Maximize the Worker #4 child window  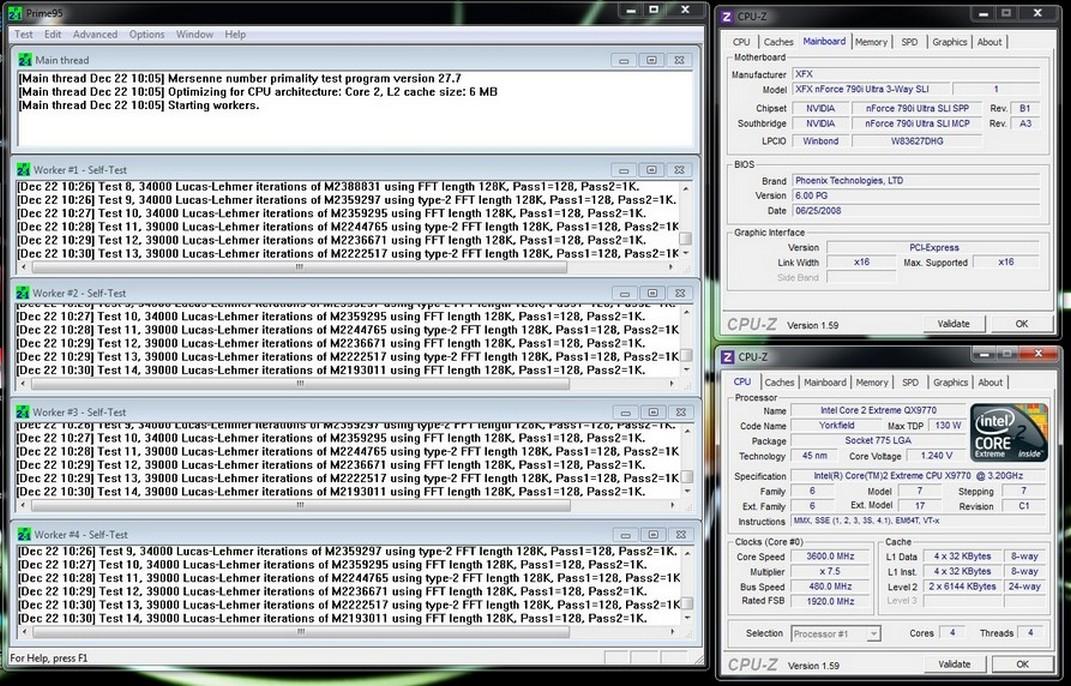point(654,535)
